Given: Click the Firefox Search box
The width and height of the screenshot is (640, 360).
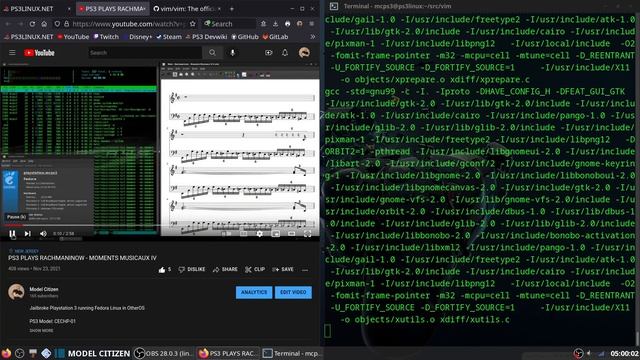Looking at the screenshot, I should click(229, 24).
